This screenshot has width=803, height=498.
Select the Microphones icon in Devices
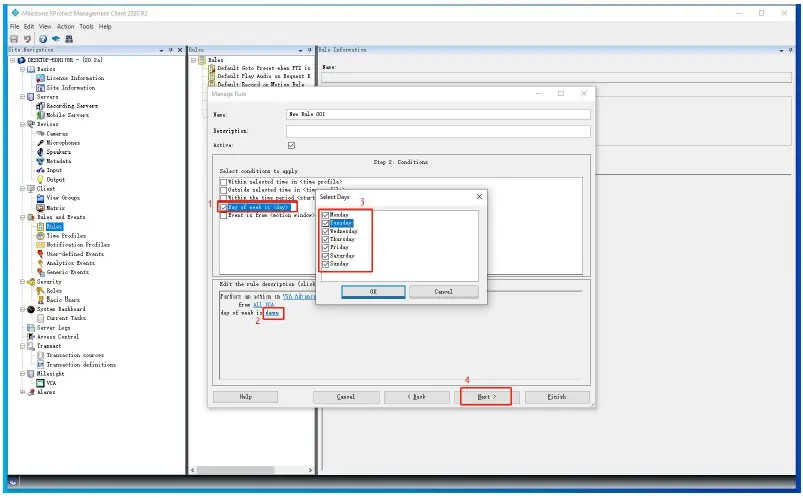[x=40, y=142]
